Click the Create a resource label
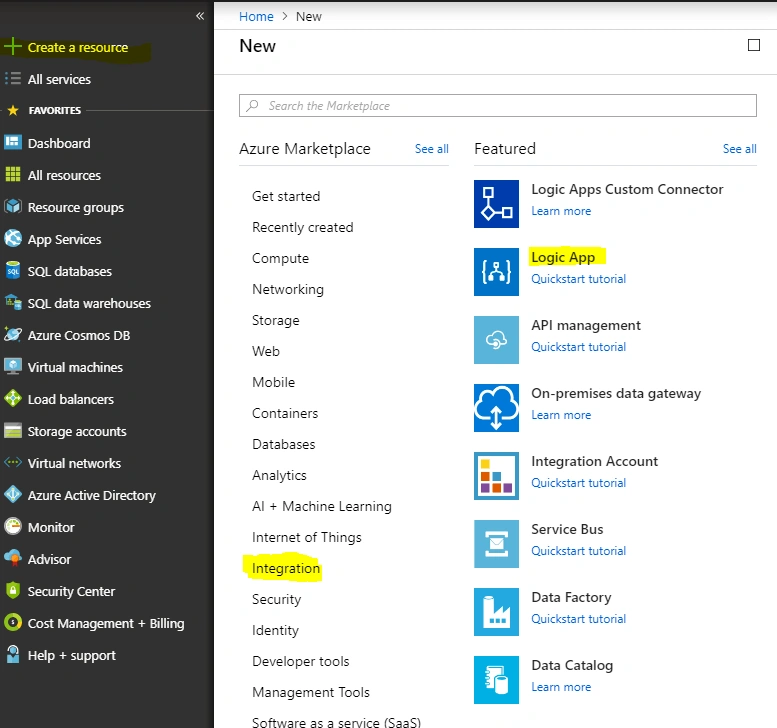This screenshot has height=728, width=777. tap(78, 47)
